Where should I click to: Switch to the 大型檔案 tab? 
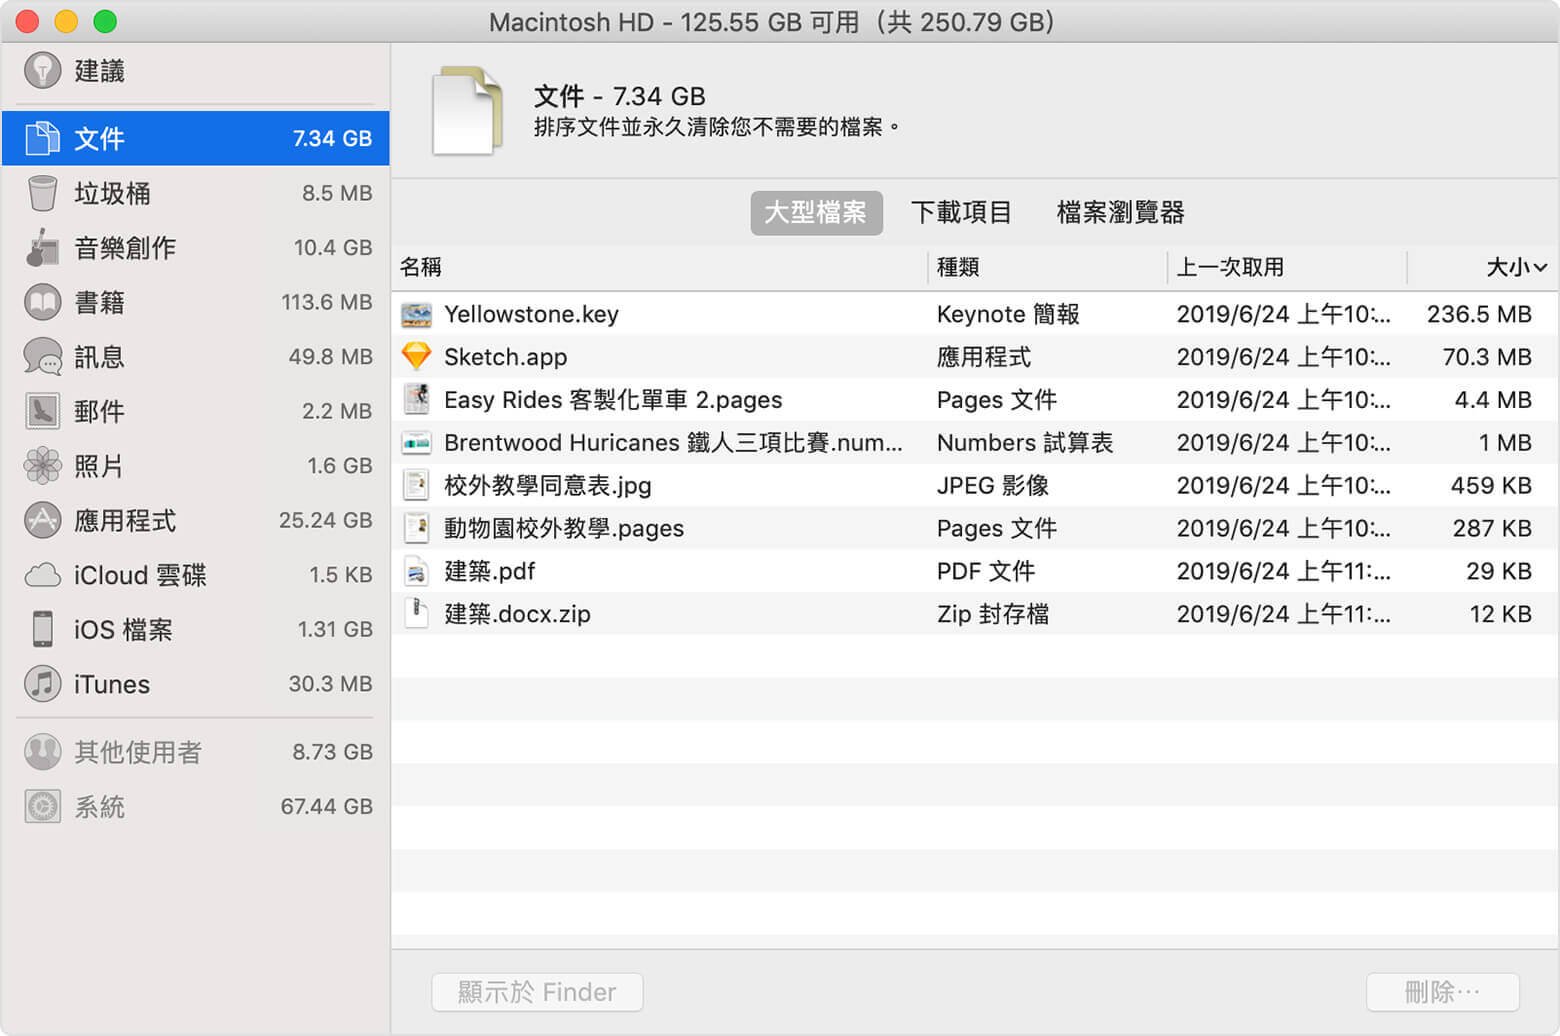tap(816, 213)
